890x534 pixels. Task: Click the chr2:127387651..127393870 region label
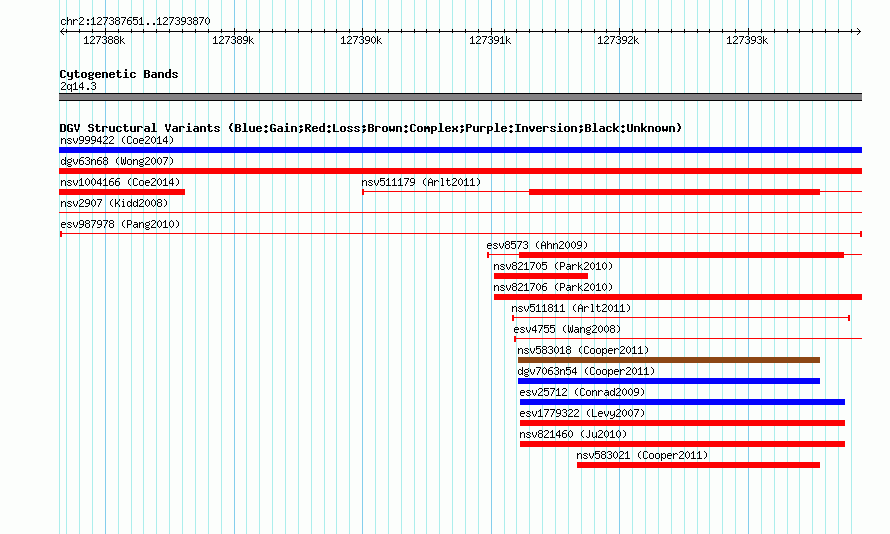pos(135,21)
